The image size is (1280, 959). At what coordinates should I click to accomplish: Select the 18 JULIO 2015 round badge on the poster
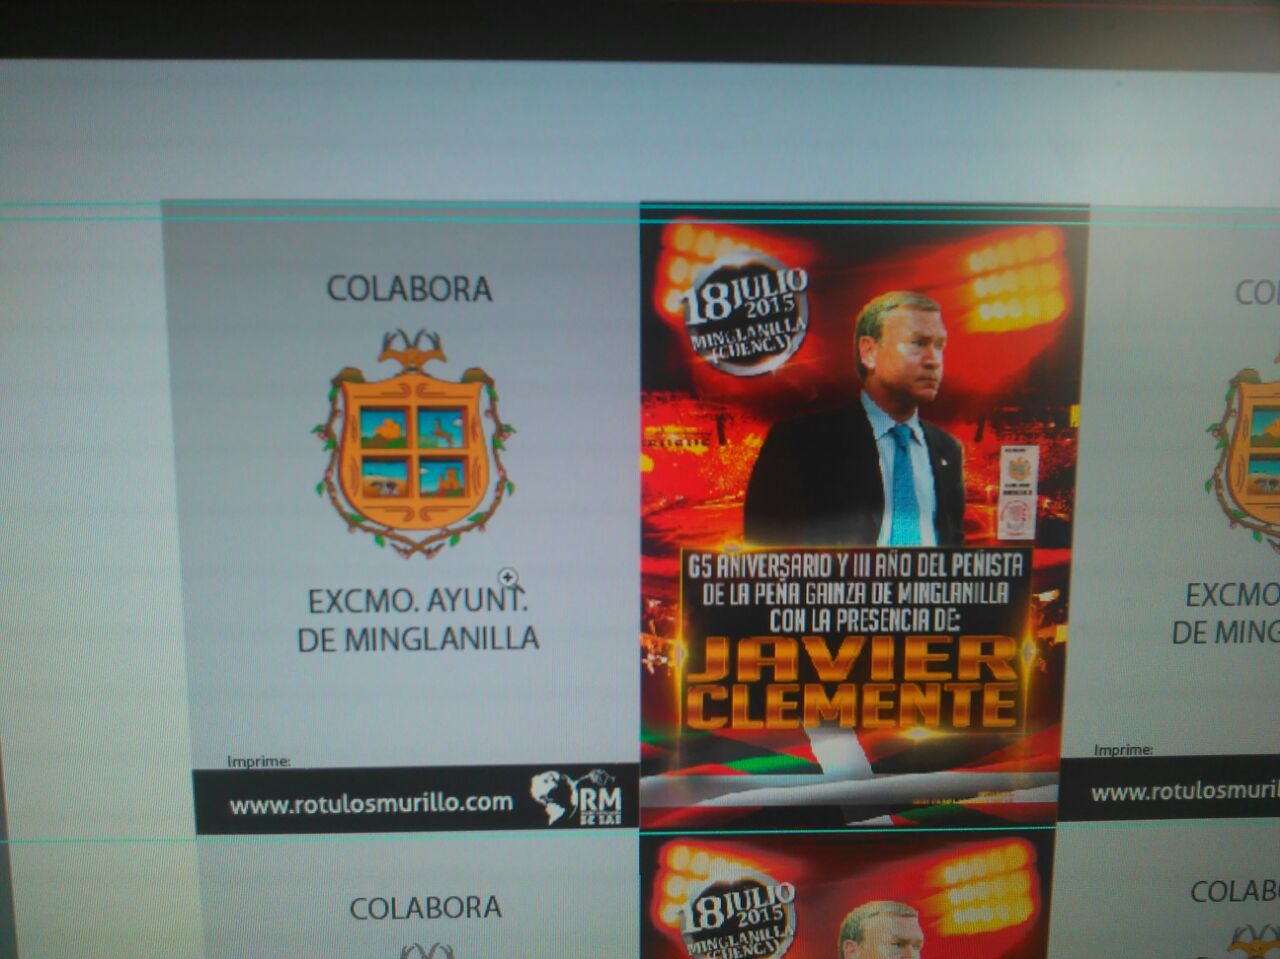pyautogui.click(x=745, y=312)
